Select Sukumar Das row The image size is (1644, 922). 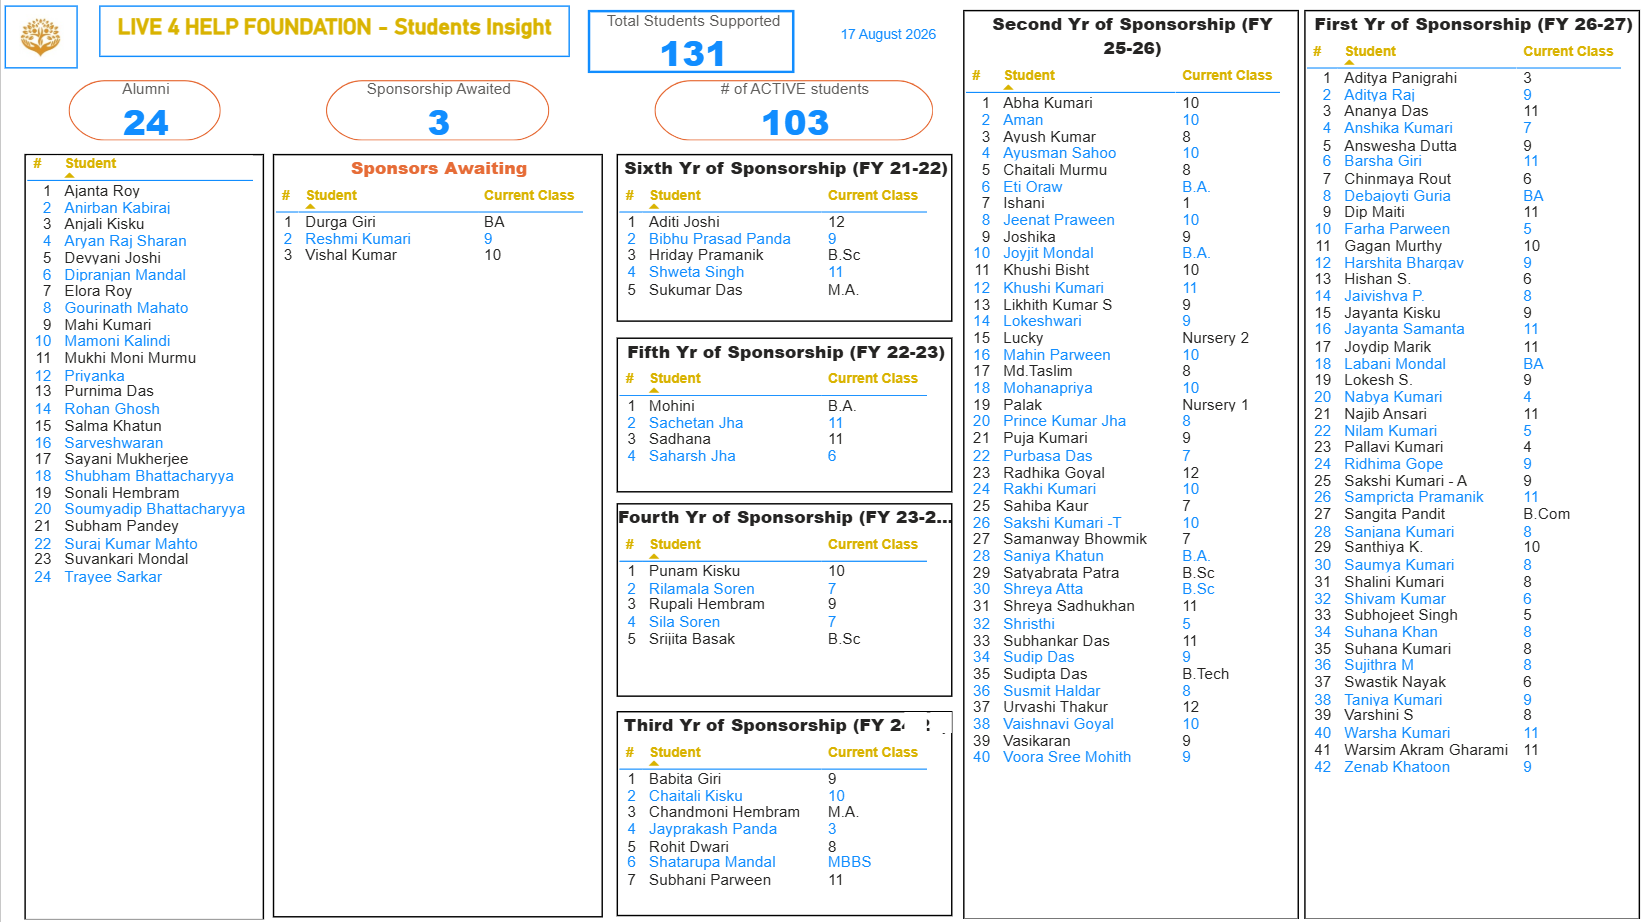point(775,290)
